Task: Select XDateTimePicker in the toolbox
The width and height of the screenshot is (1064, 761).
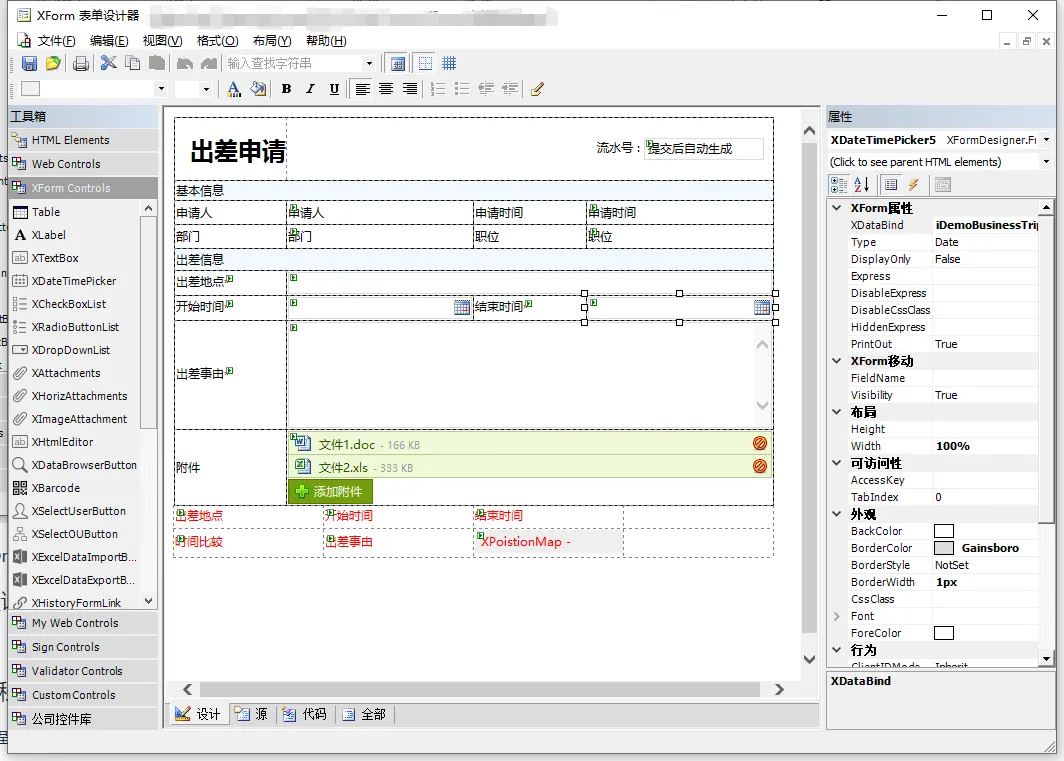Action: (73, 281)
